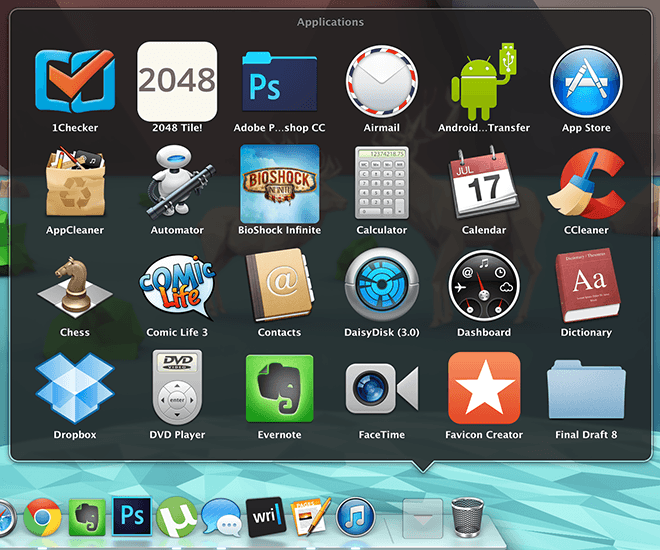Collapse the Applications stack in the Dock
This screenshot has height=550, width=660.
(421, 518)
